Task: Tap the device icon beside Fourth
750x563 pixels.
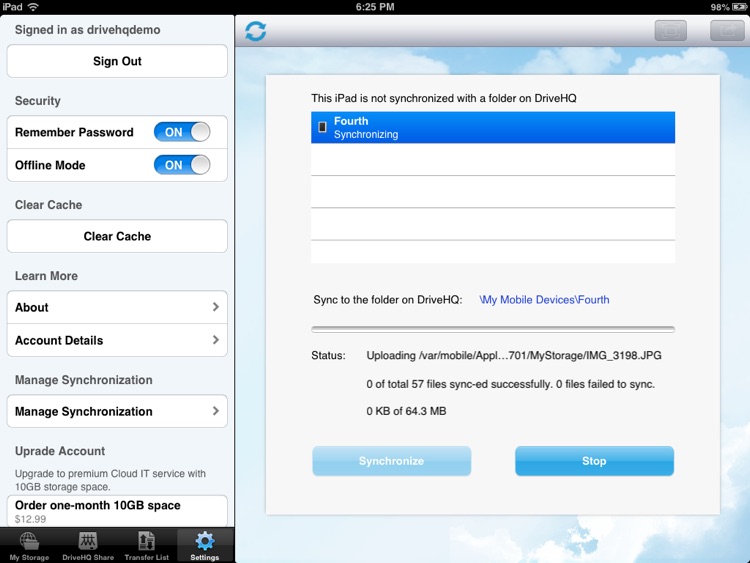Action: [x=322, y=127]
